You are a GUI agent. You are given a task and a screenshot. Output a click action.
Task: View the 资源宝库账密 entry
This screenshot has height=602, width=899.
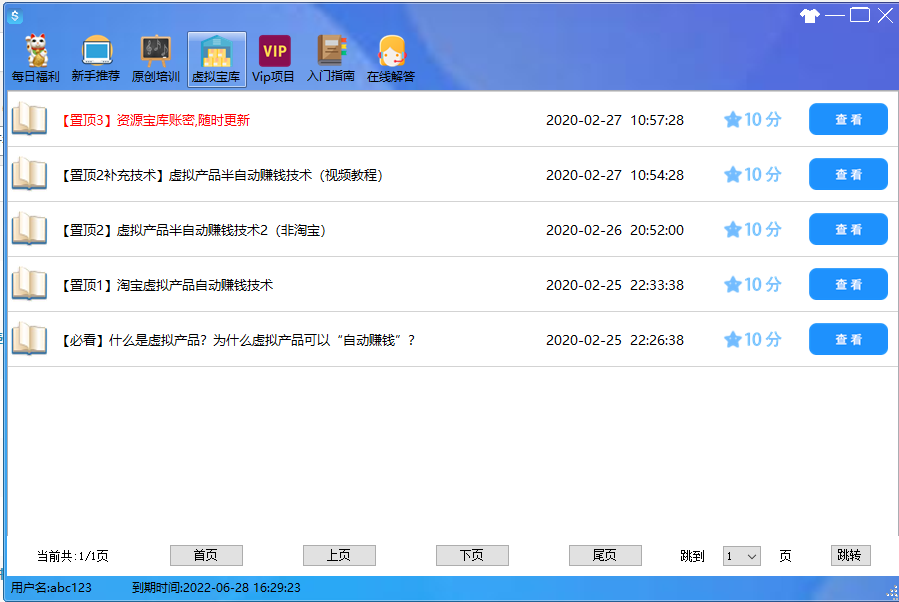[848, 120]
